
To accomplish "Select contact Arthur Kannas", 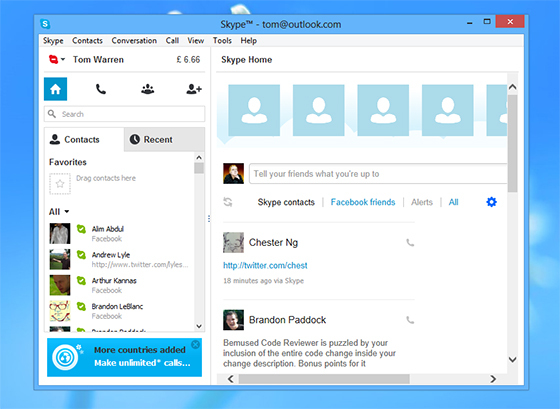I will point(121,285).
